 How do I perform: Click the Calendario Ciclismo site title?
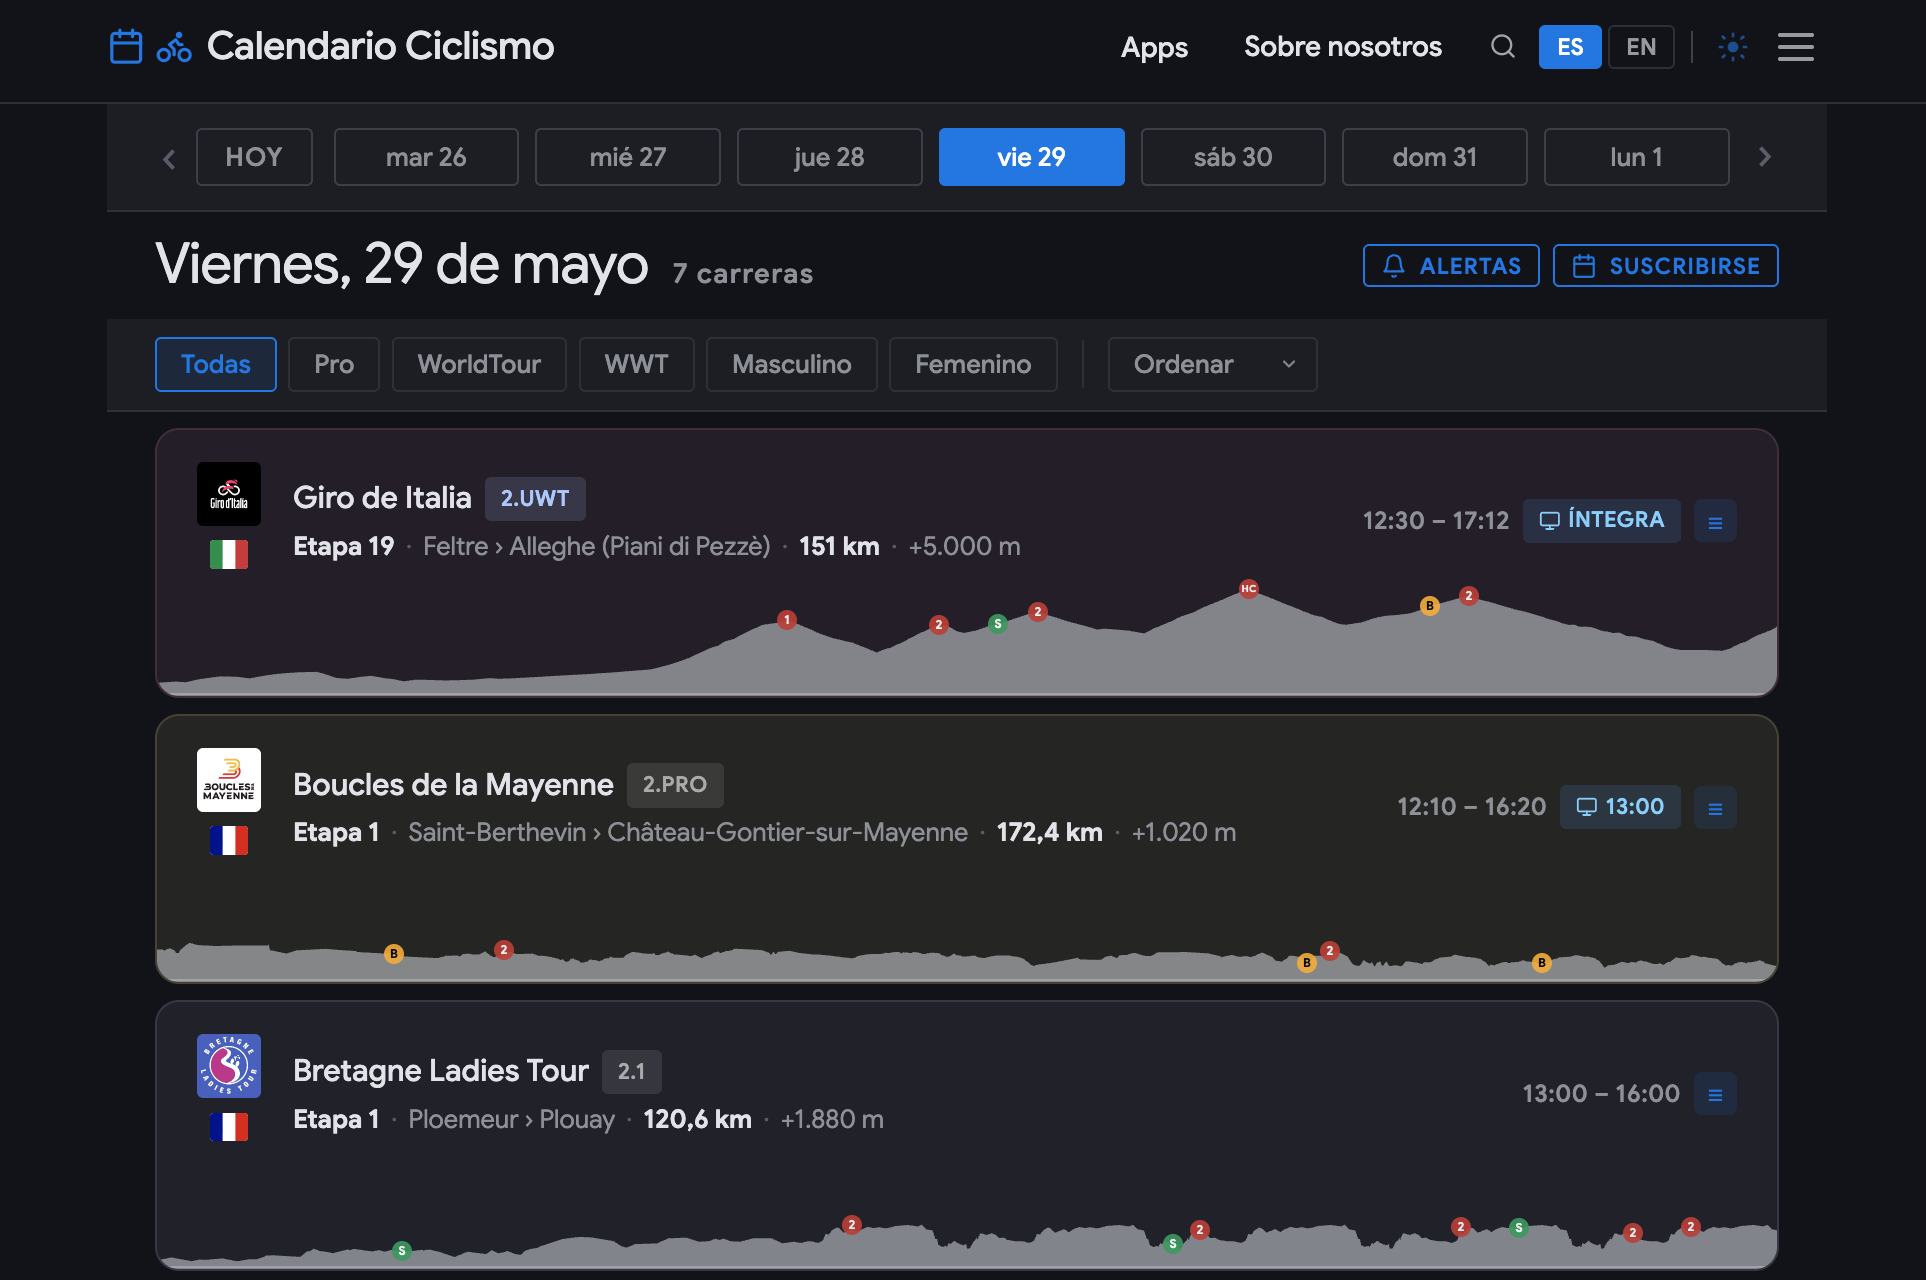(380, 46)
